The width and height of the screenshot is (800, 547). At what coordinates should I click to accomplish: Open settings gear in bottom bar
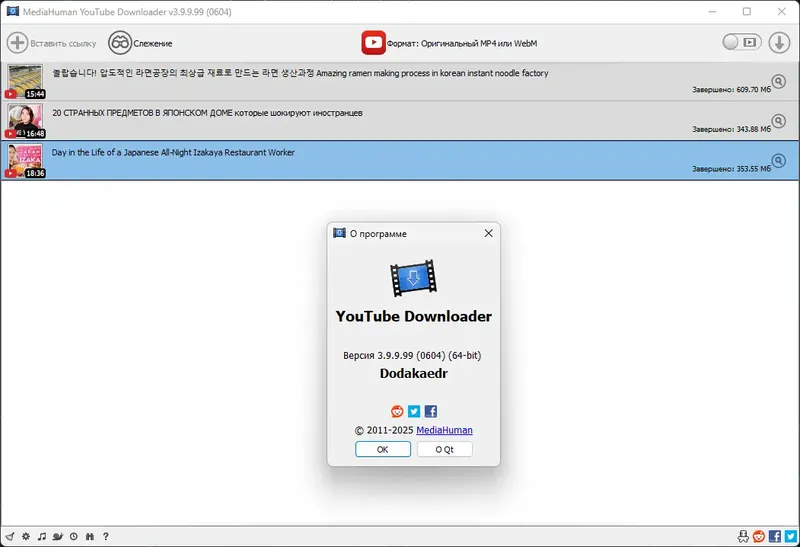pos(26,536)
